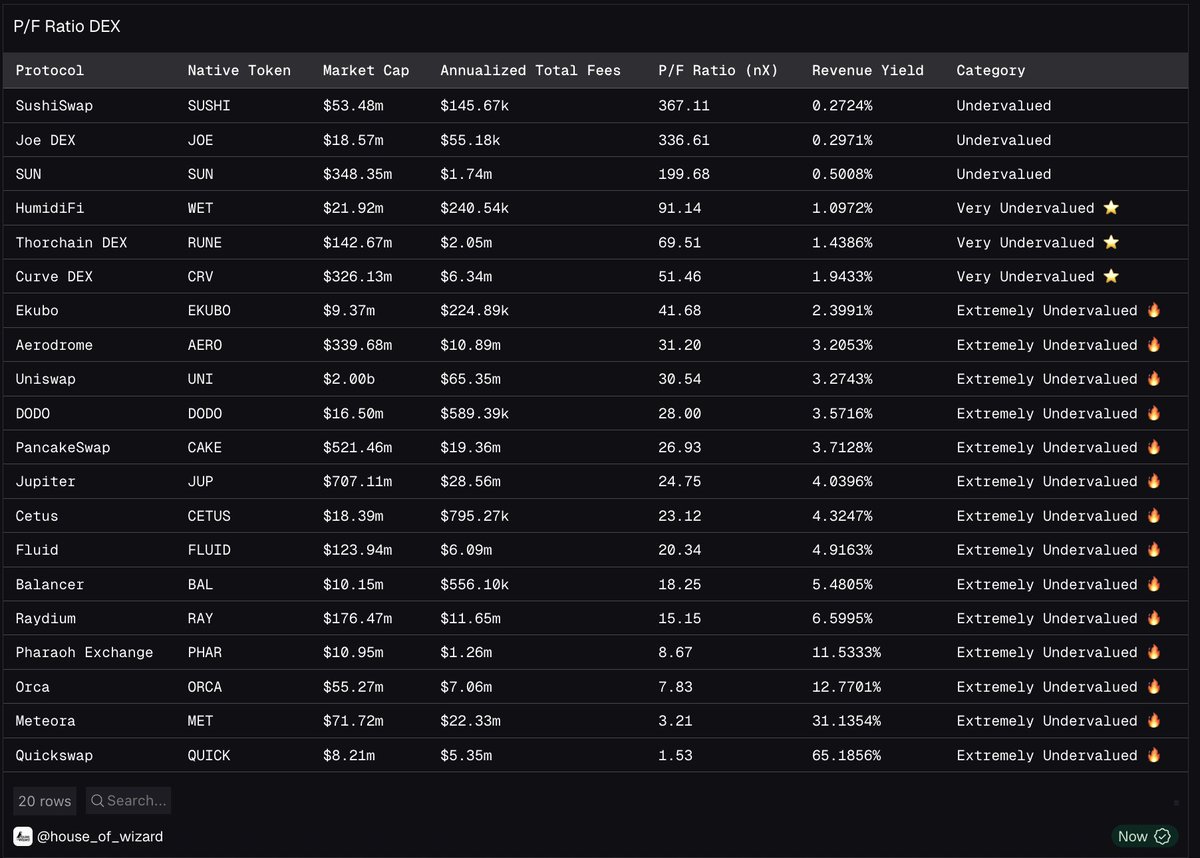
Task: Click the 20 rows counter
Action: tap(45, 801)
